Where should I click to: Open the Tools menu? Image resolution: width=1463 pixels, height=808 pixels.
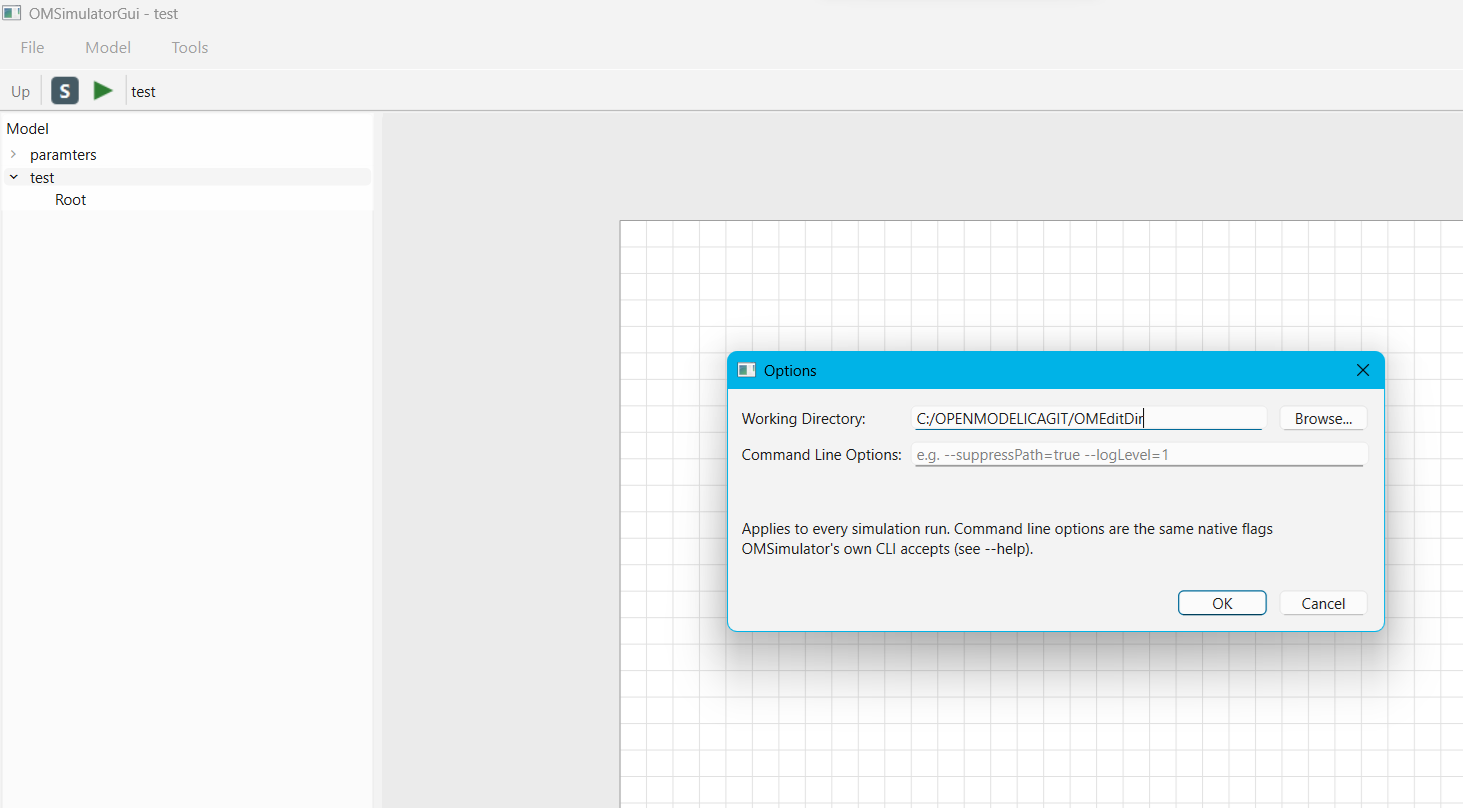point(189,47)
